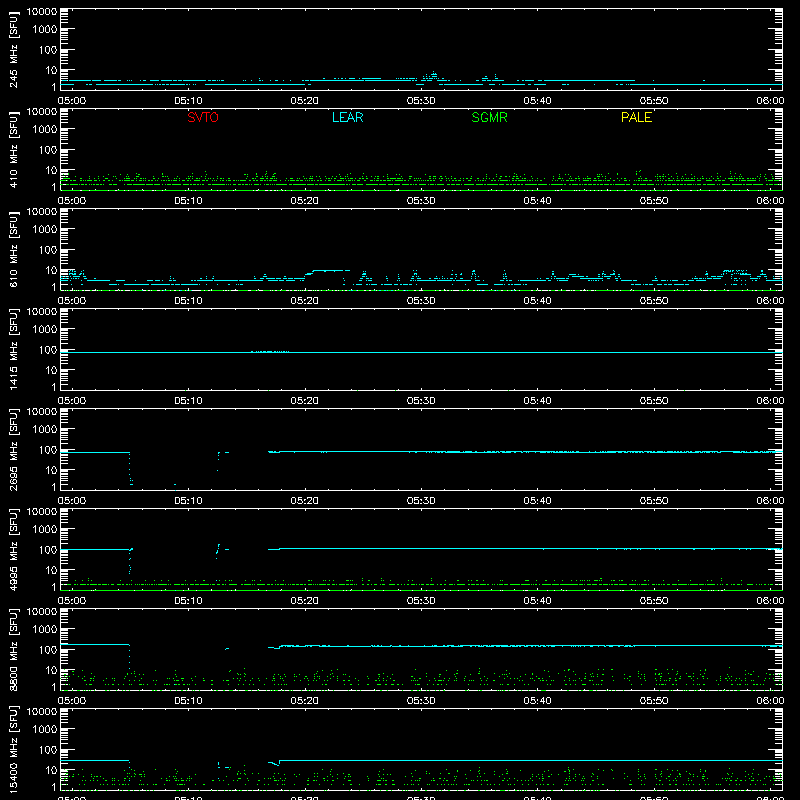Click the 1000 tick value on 410 MHz axis

pos(45,130)
